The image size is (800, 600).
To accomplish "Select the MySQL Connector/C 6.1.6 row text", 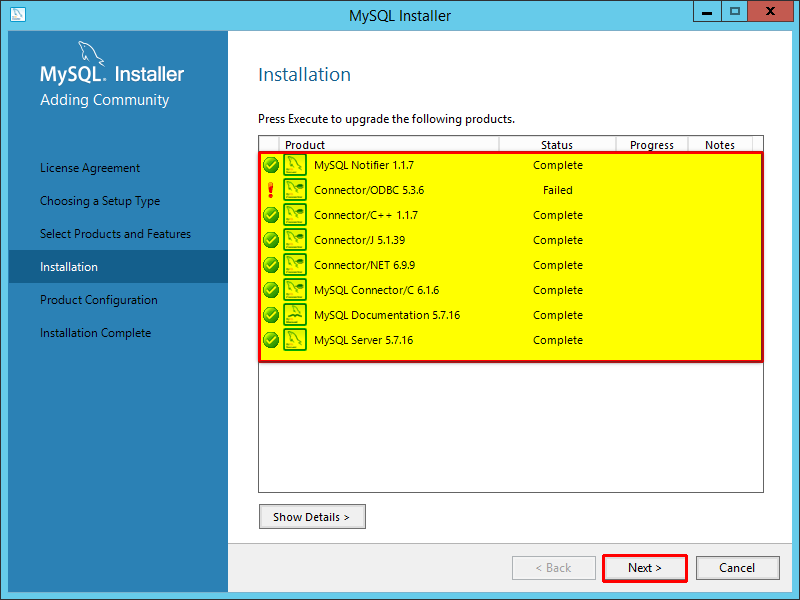I will click(377, 290).
